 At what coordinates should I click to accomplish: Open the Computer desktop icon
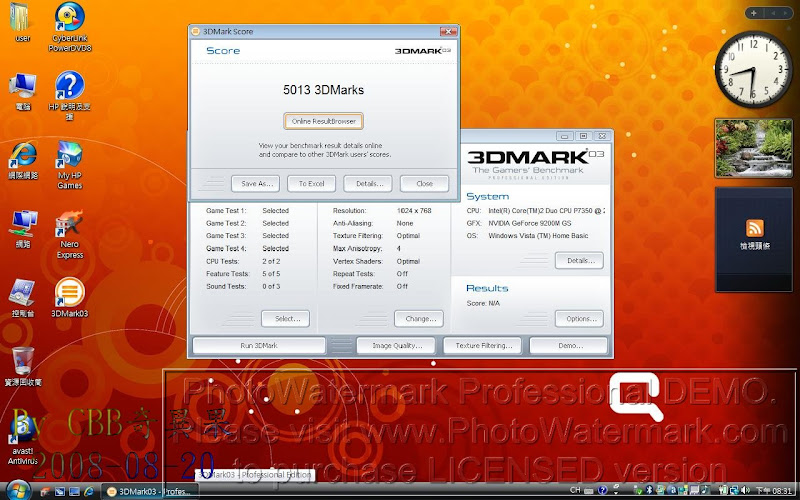click(x=22, y=91)
